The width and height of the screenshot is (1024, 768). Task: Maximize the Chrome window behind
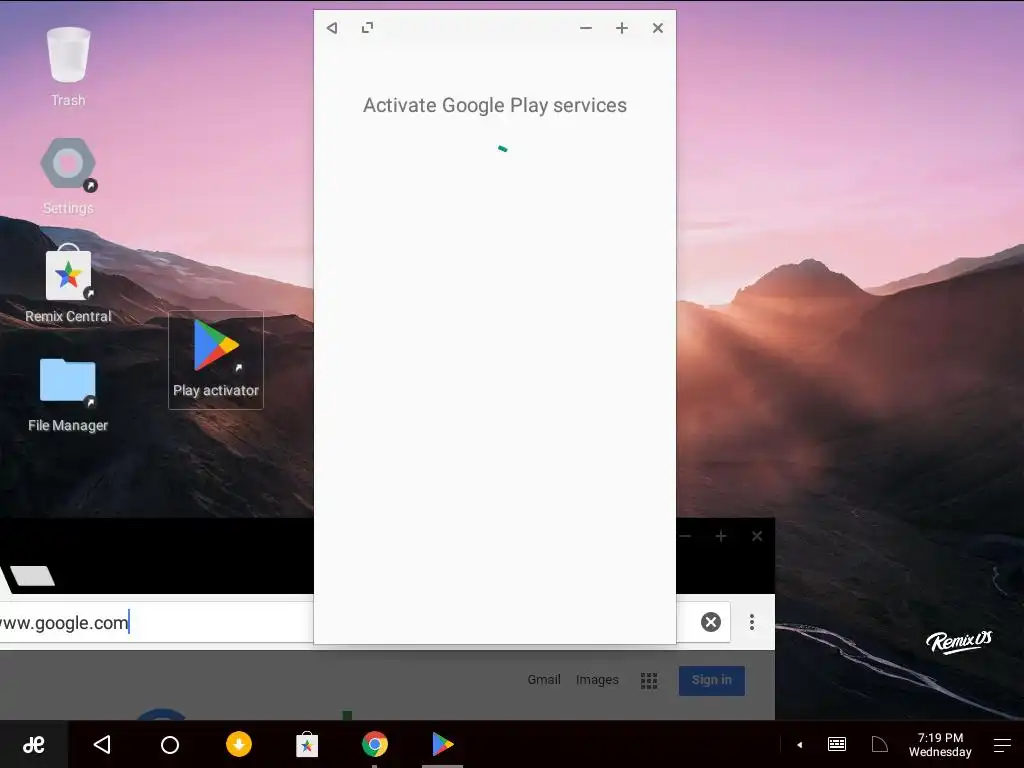[x=721, y=536]
